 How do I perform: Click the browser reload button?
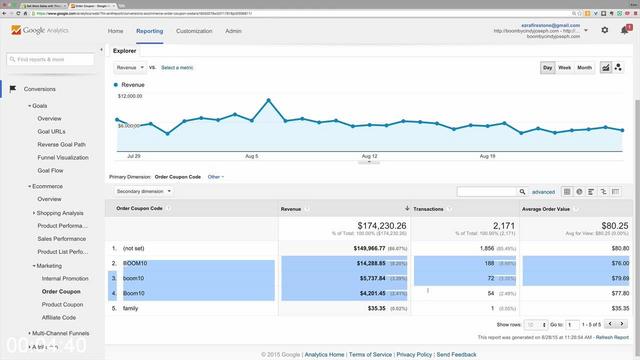coord(18,13)
